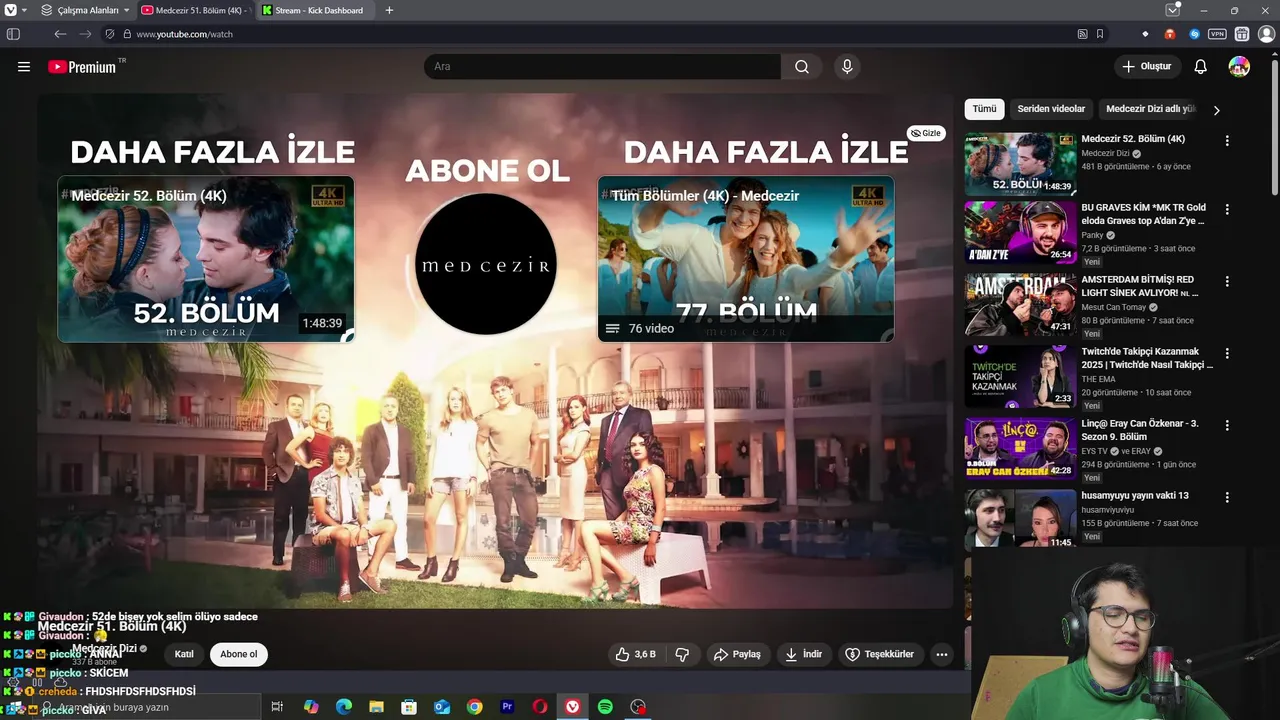1280x720 pixels.
Task: Click the İndir download button
Action: click(x=804, y=654)
